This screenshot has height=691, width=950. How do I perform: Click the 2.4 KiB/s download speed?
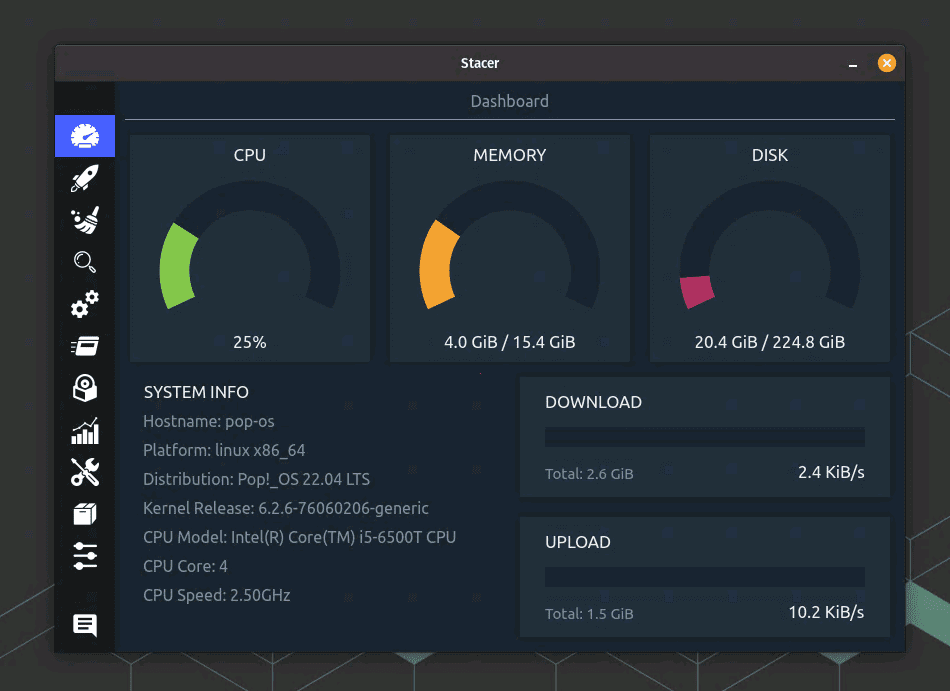tap(830, 473)
